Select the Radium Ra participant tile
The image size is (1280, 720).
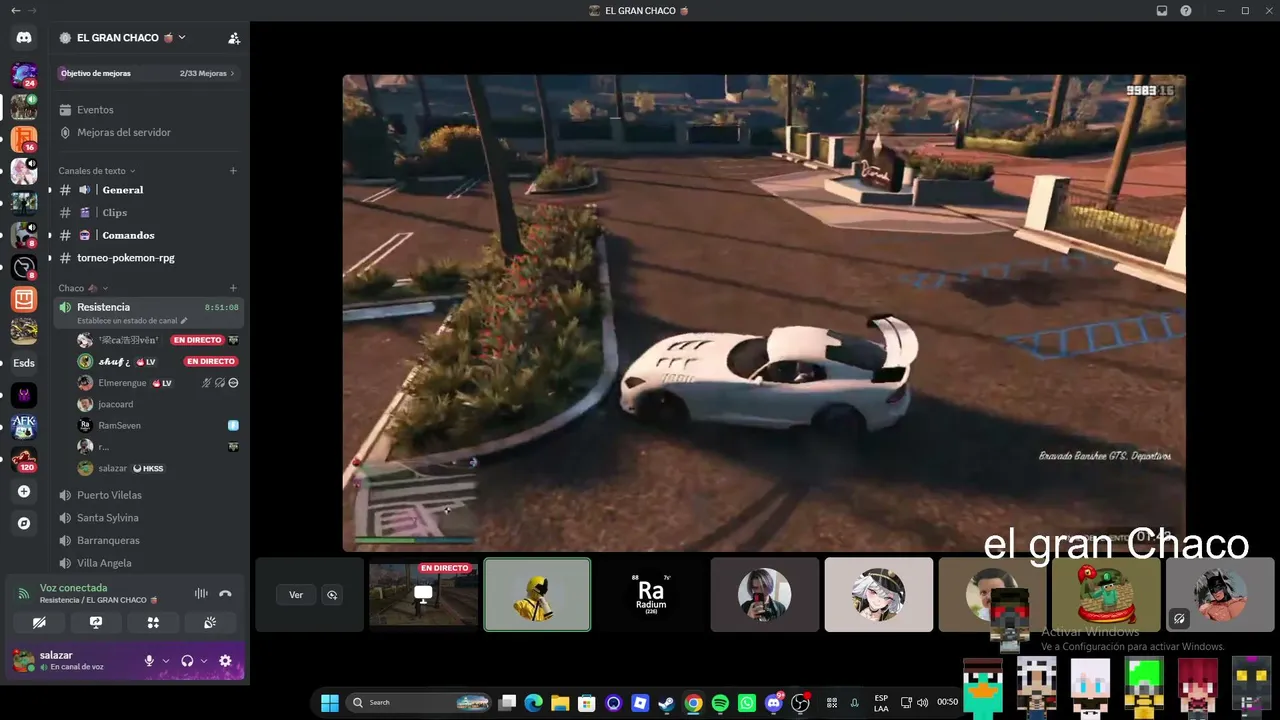(x=651, y=594)
